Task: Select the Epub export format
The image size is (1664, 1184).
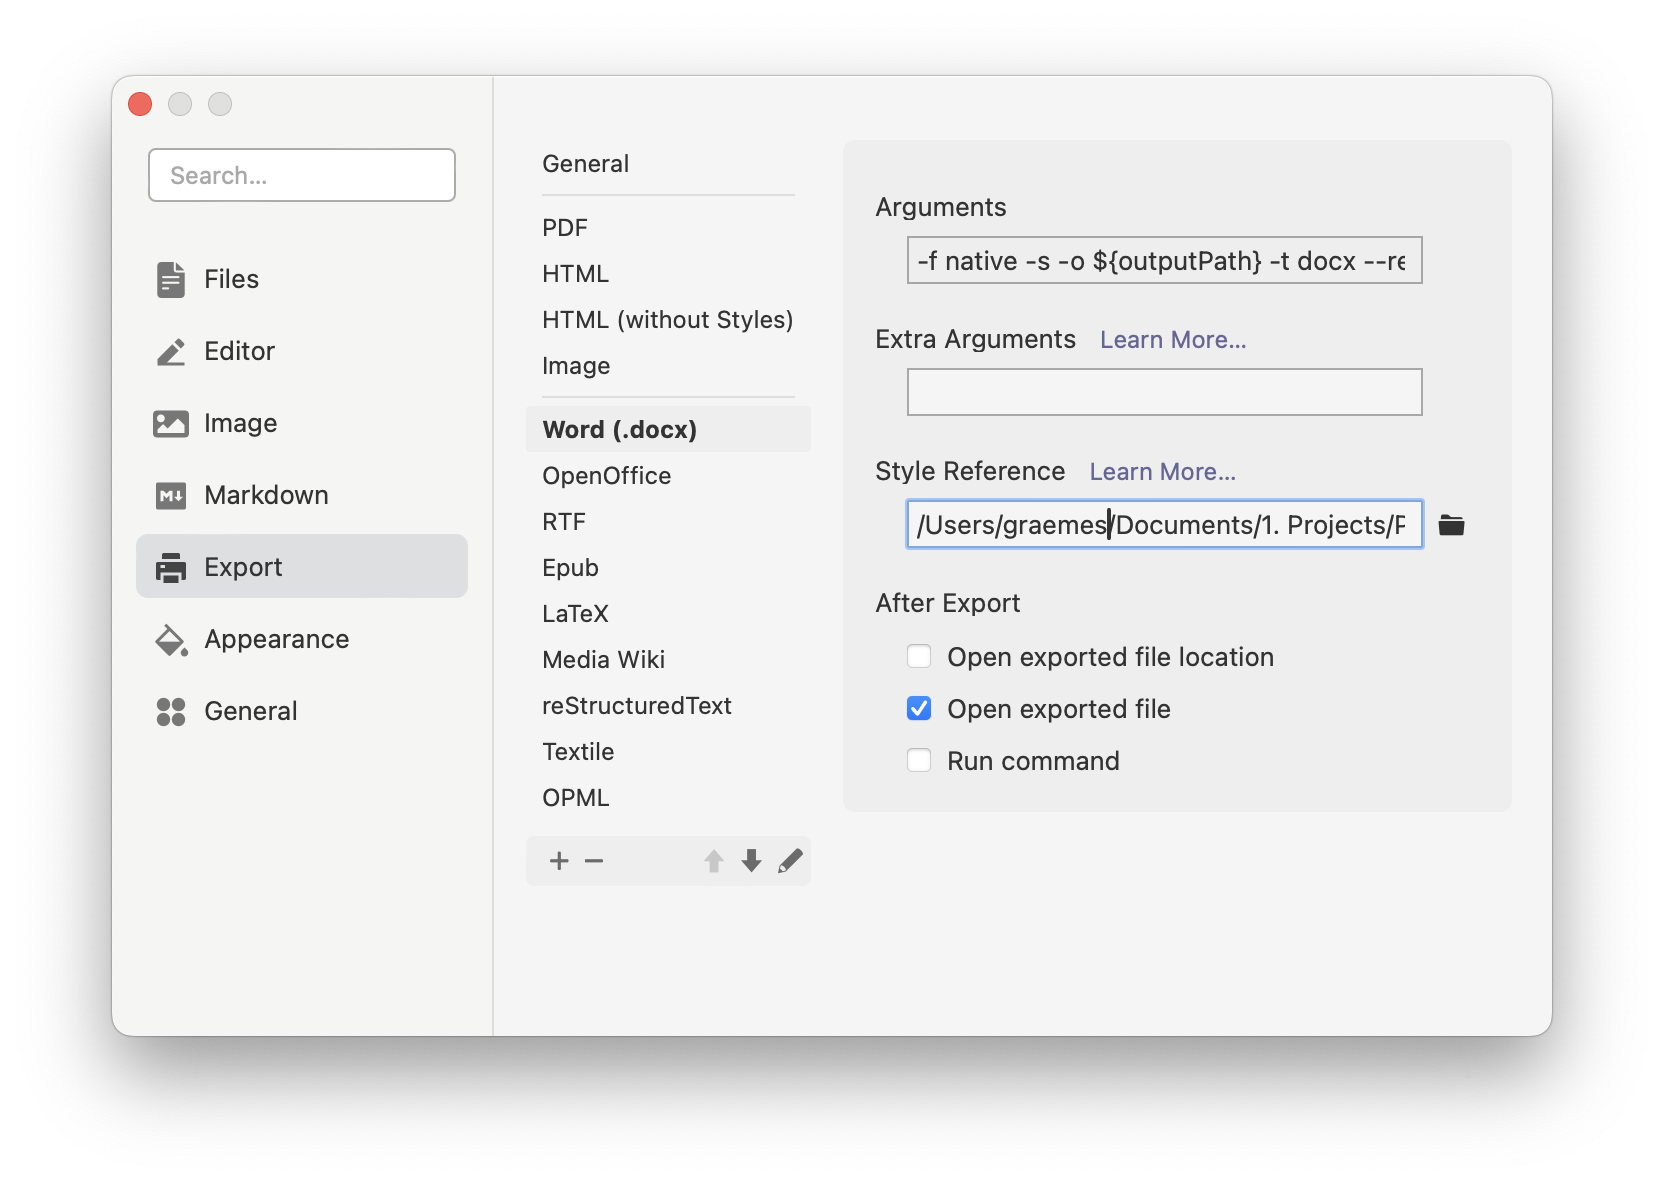Action: tap(570, 568)
